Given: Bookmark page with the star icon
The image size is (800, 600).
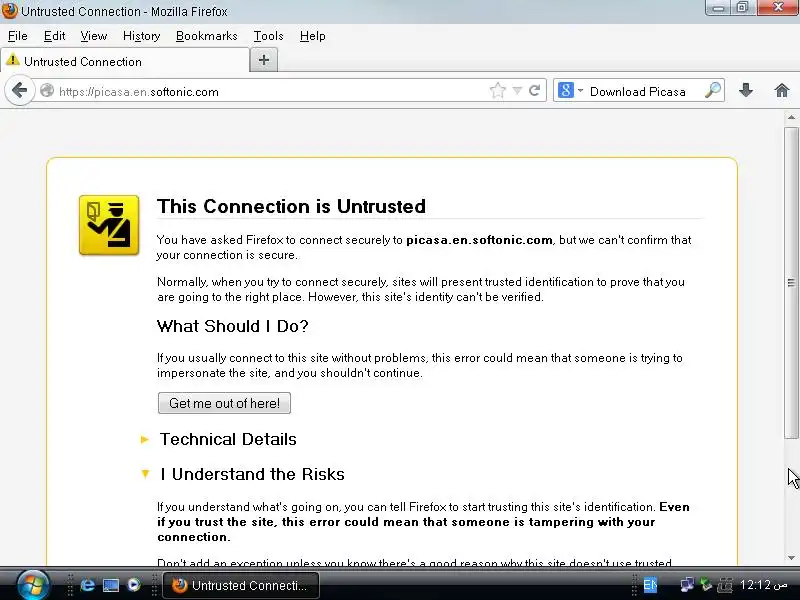Looking at the screenshot, I should coord(497,91).
